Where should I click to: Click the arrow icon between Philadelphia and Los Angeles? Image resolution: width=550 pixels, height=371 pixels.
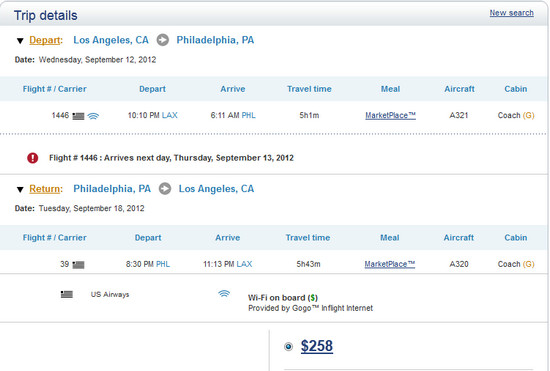165,189
